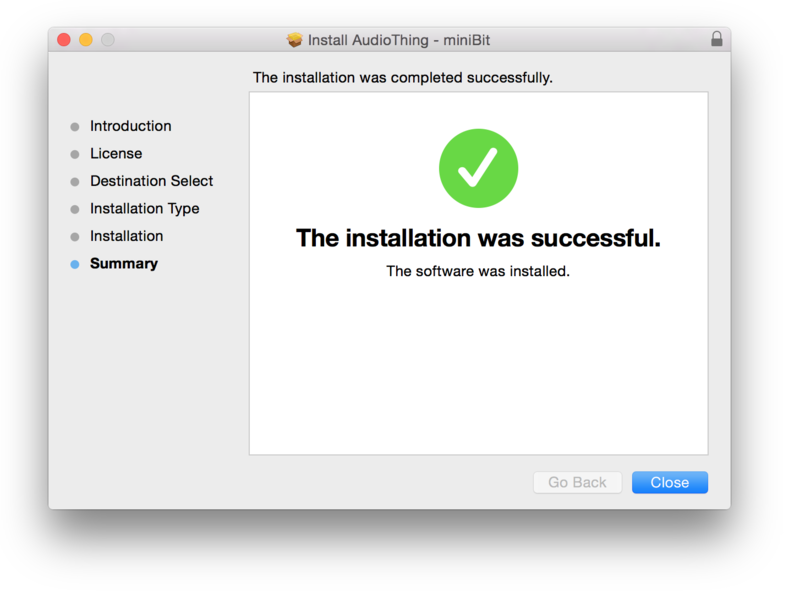Click the Go Back button

(x=577, y=483)
